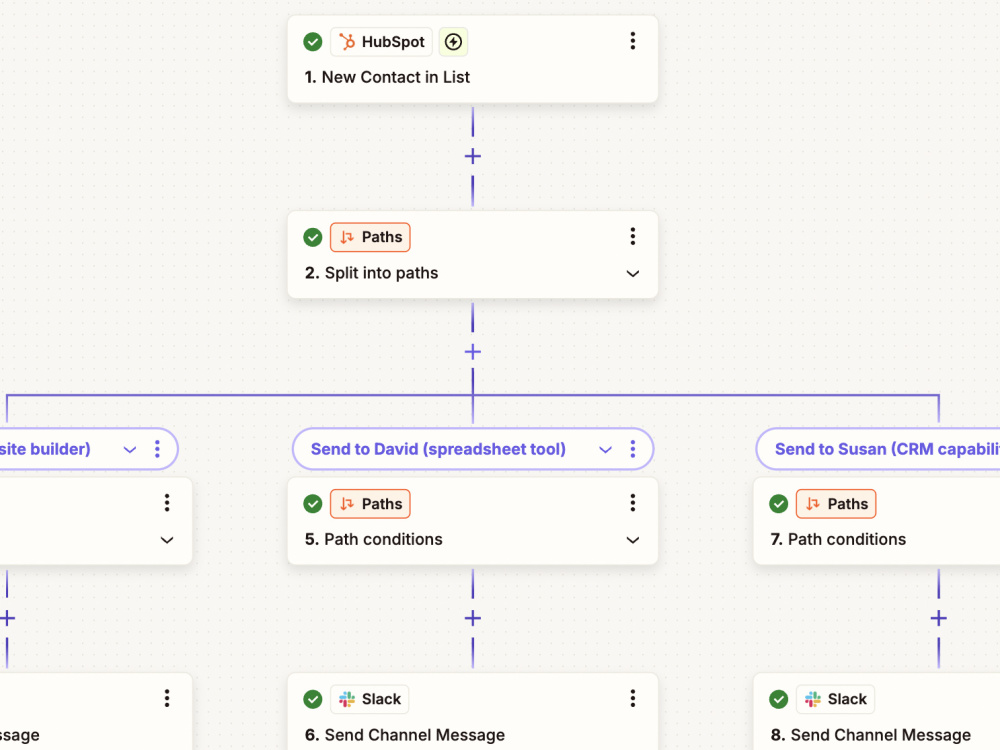Click Paths badge on step 2

(370, 237)
